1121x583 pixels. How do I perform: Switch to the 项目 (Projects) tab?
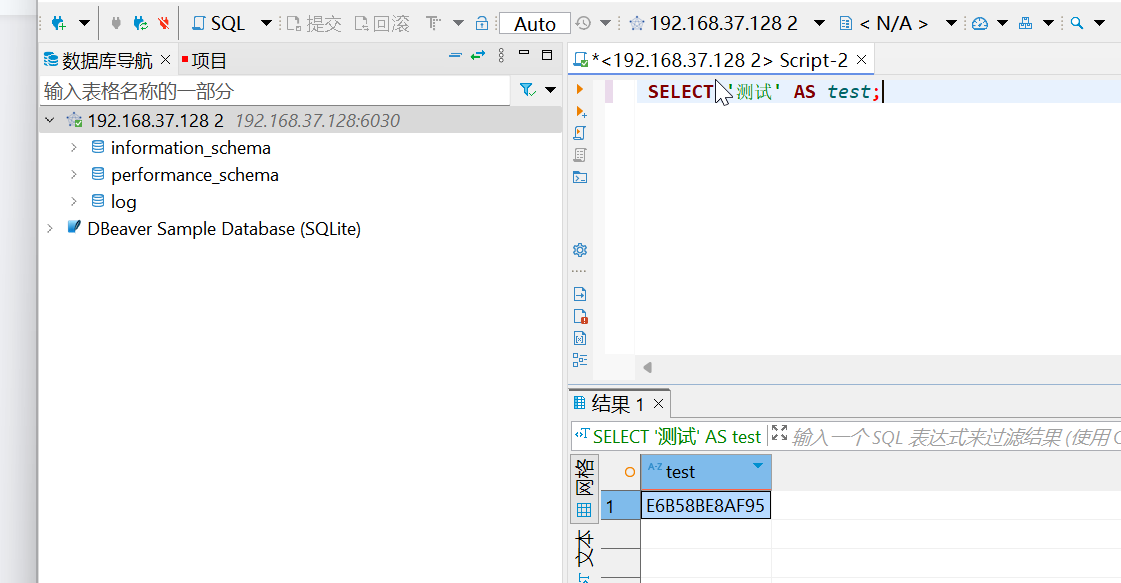pos(204,61)
